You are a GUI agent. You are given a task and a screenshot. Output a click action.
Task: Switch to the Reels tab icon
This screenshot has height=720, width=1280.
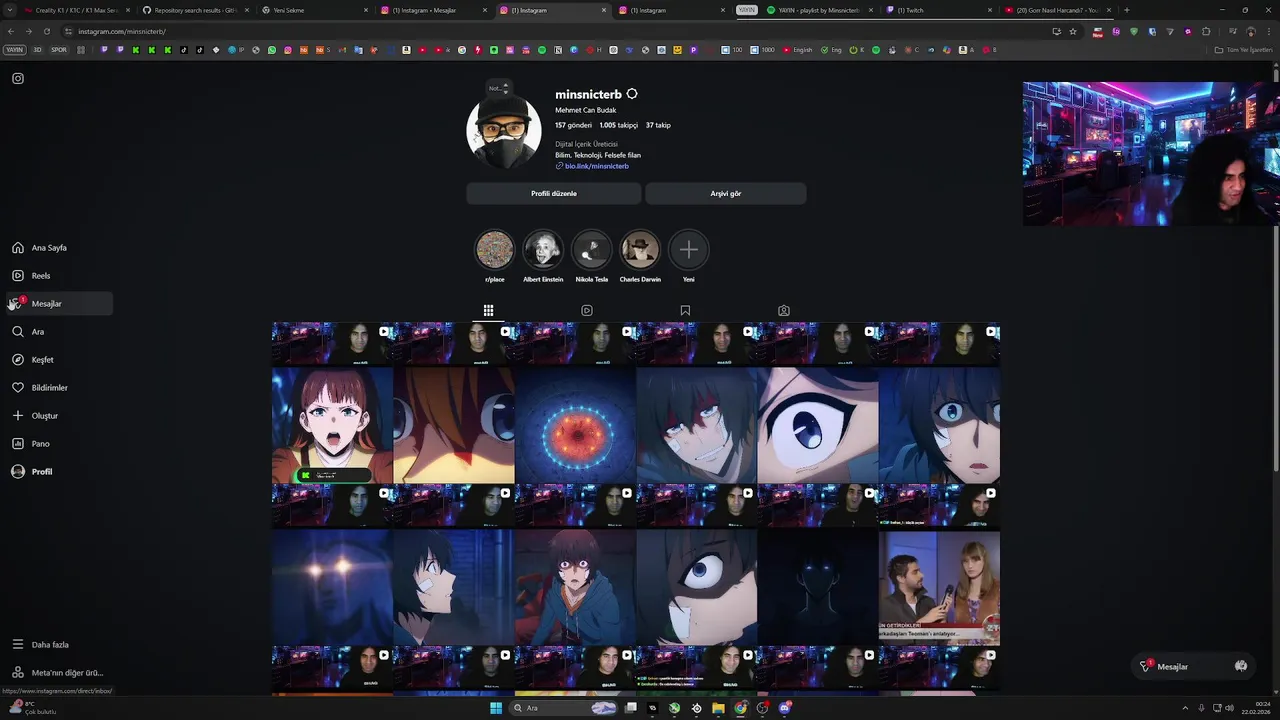pos(587,310)
